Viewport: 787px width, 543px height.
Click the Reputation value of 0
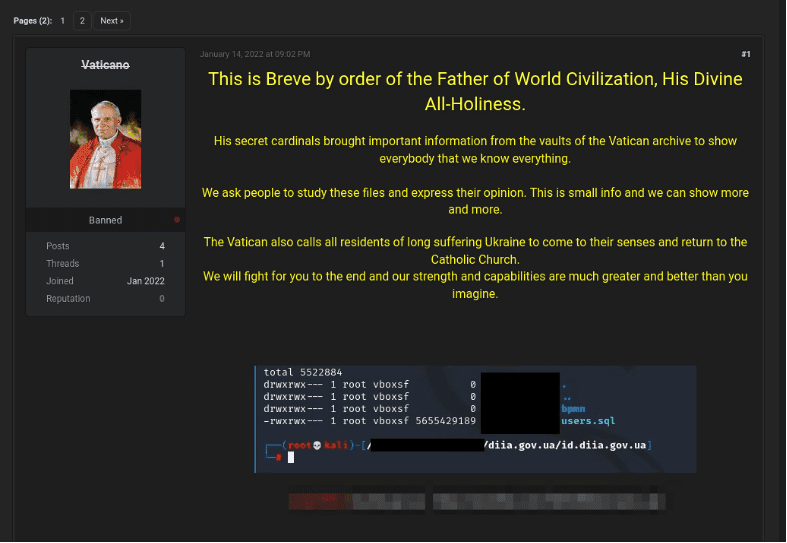(161, 299)
